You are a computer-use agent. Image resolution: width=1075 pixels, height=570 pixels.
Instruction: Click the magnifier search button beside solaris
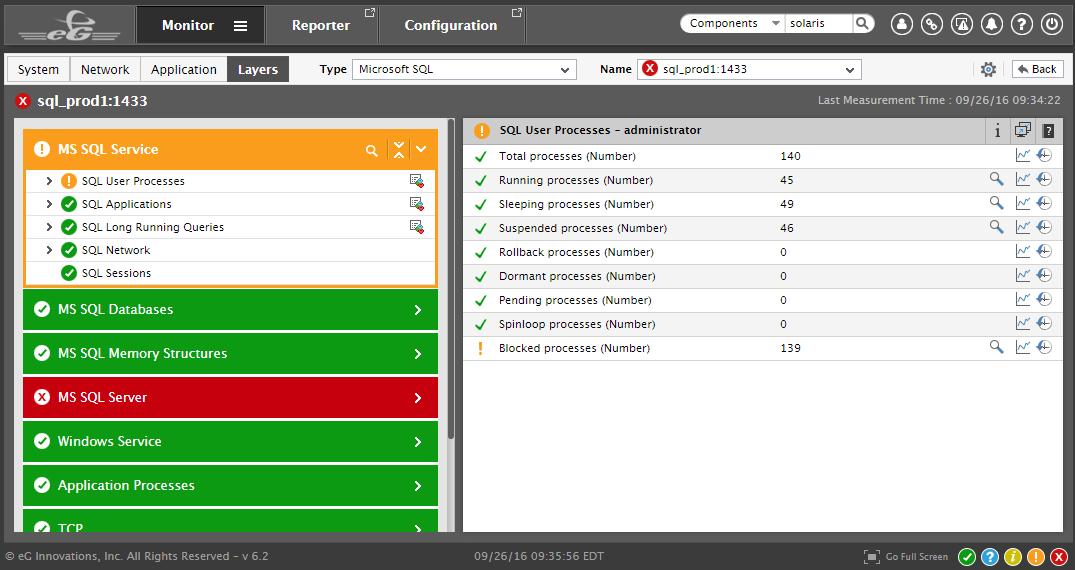pyautogui.click(x=862, y=23)
